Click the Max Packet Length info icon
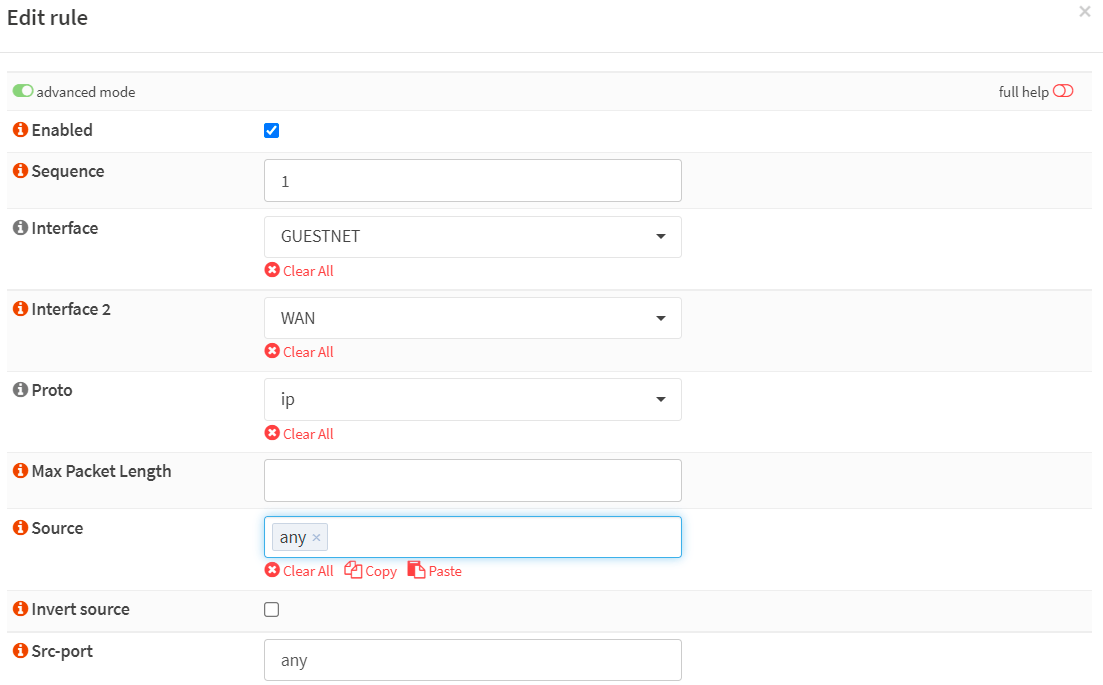The image size is (1103, 685). [20, 471]
